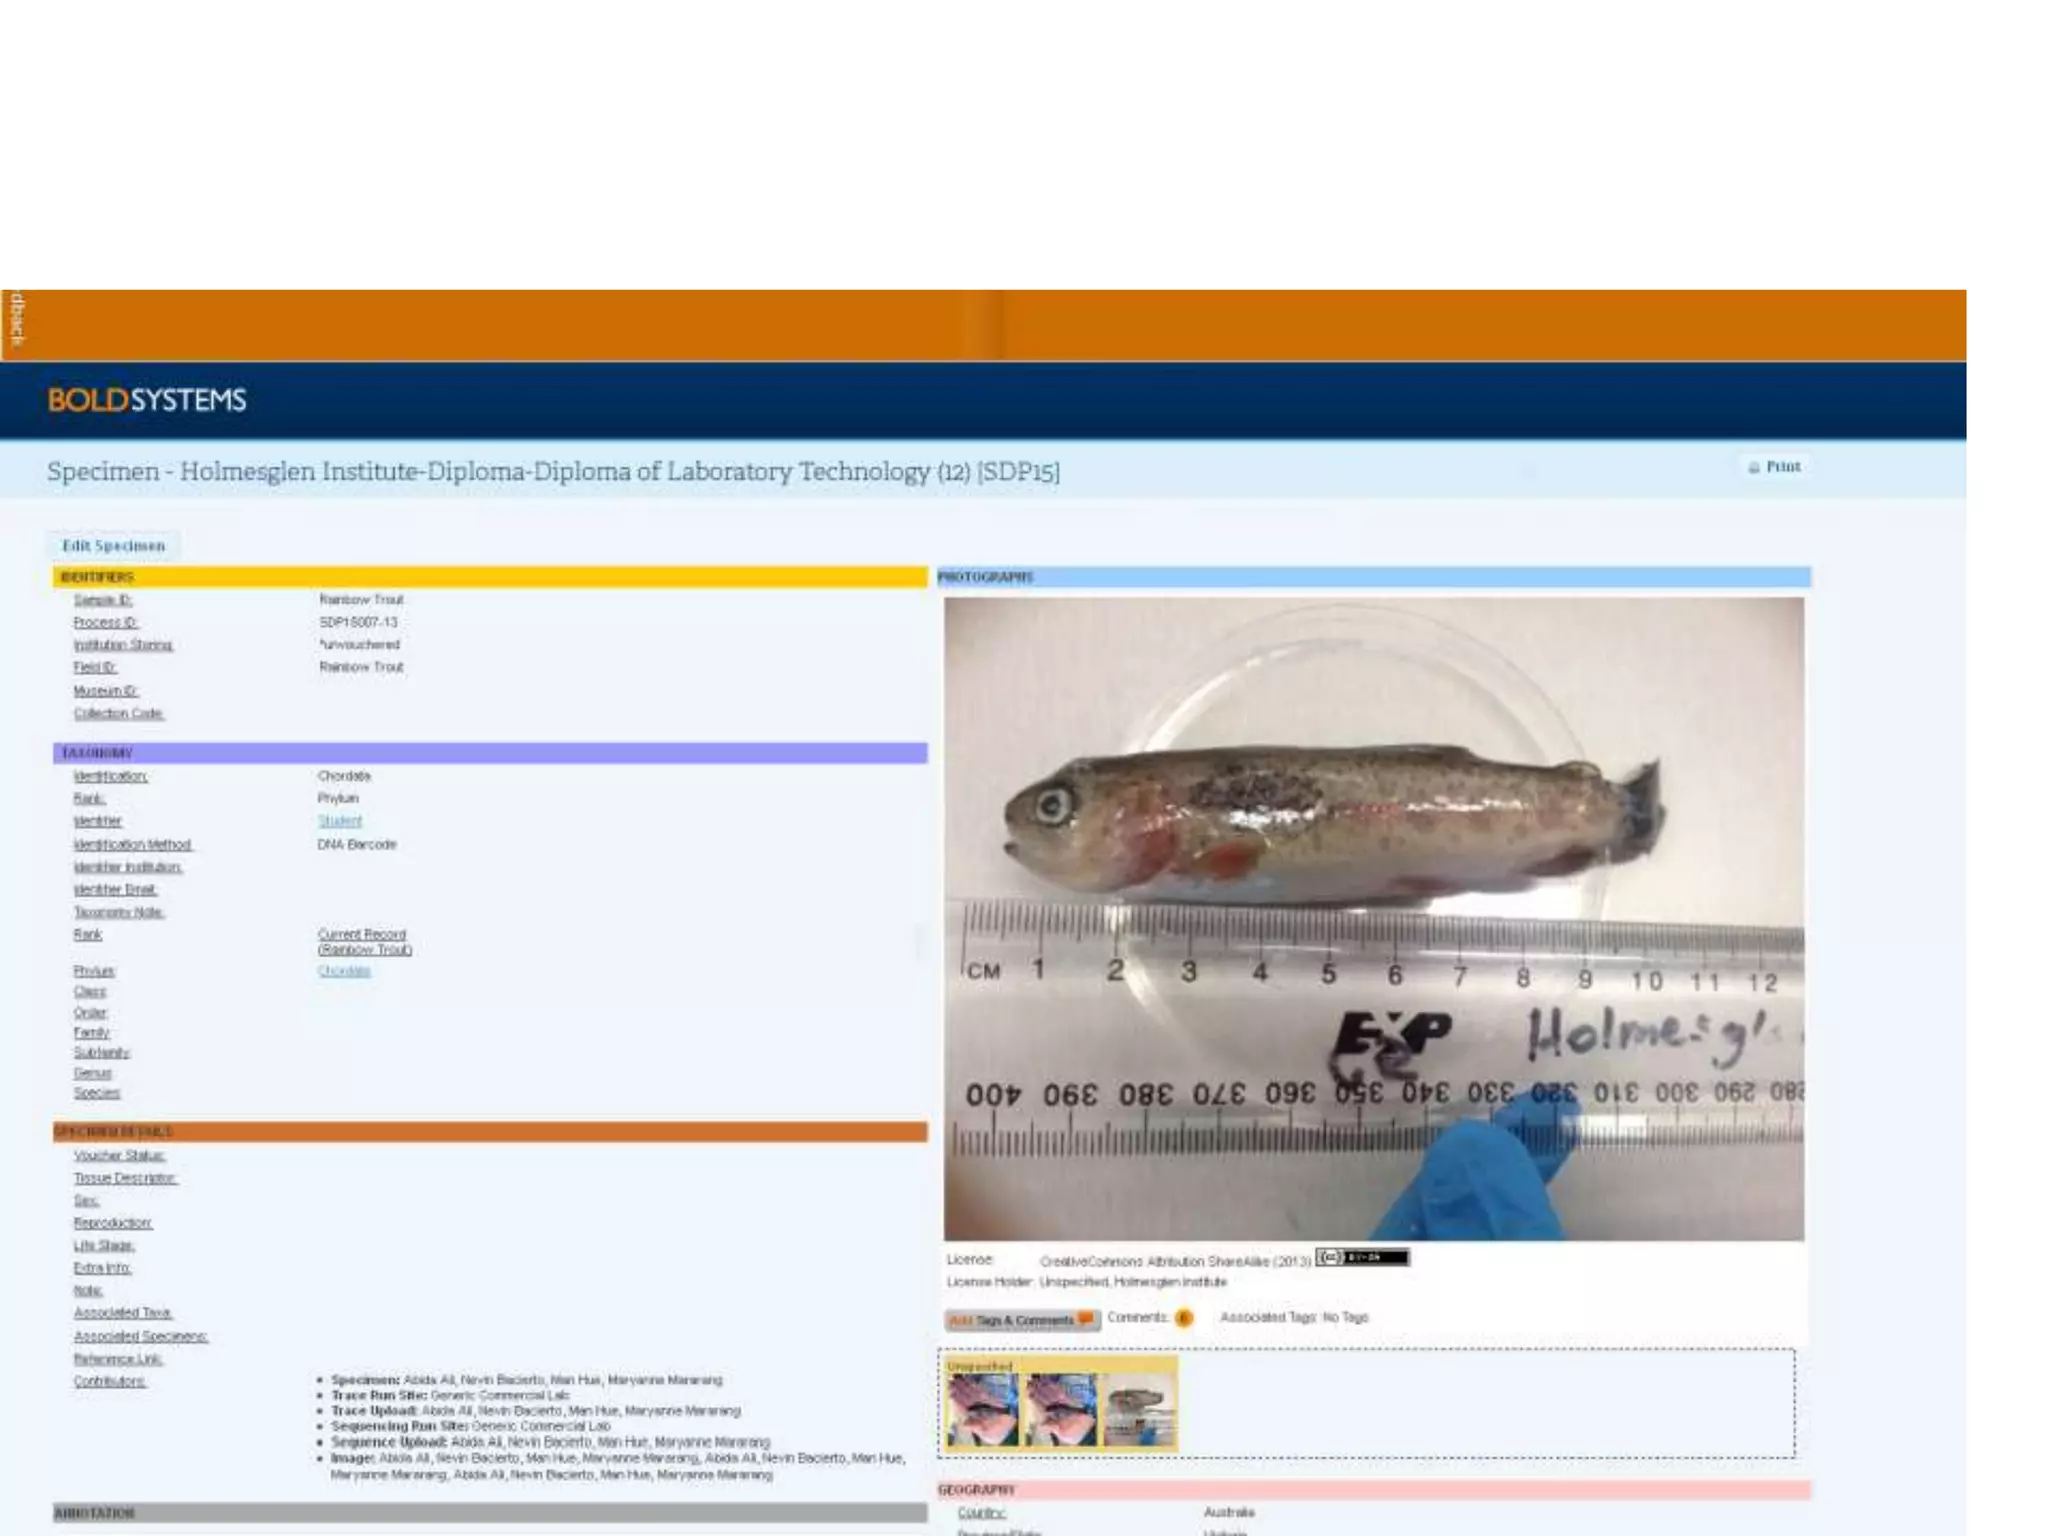Select the second photo thumbnail
This screenshot has width=2048, height=1536.
pyautogui.click(x=1061, y=1409)
